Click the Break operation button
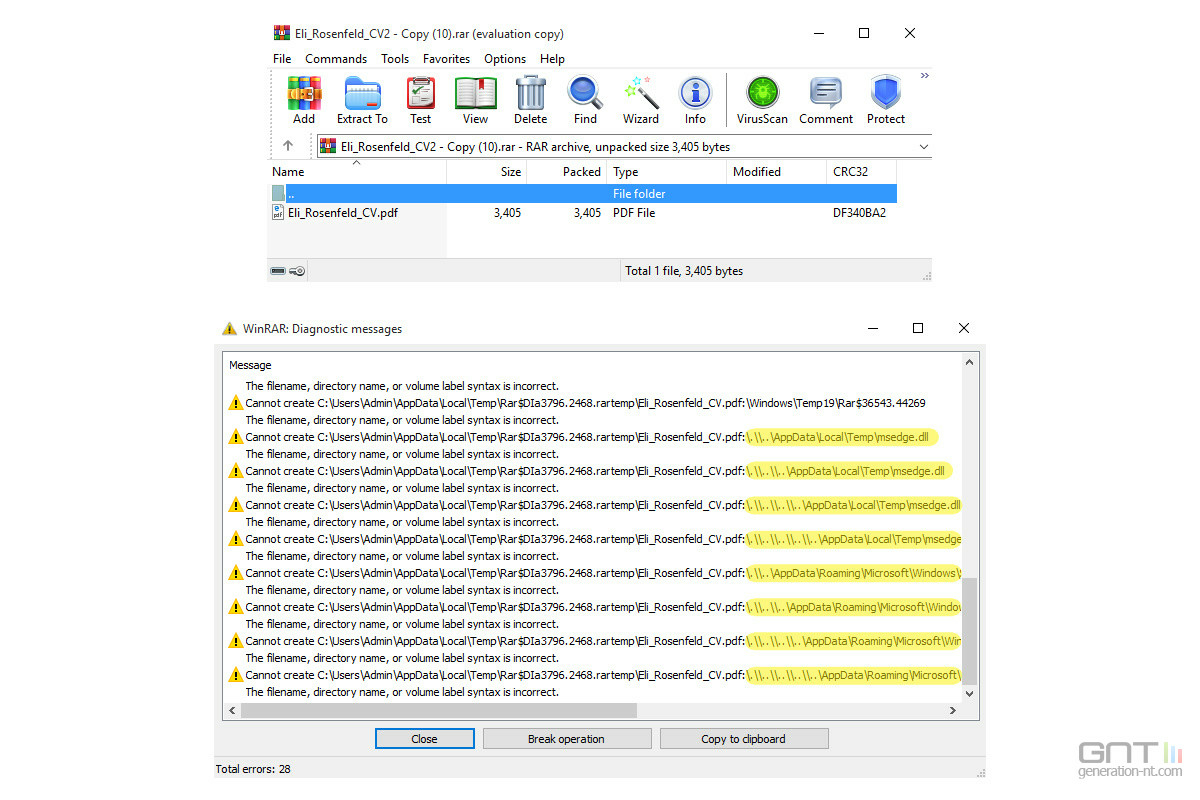The width and height of the screenshot is (1200, 800). pos(567,739)
